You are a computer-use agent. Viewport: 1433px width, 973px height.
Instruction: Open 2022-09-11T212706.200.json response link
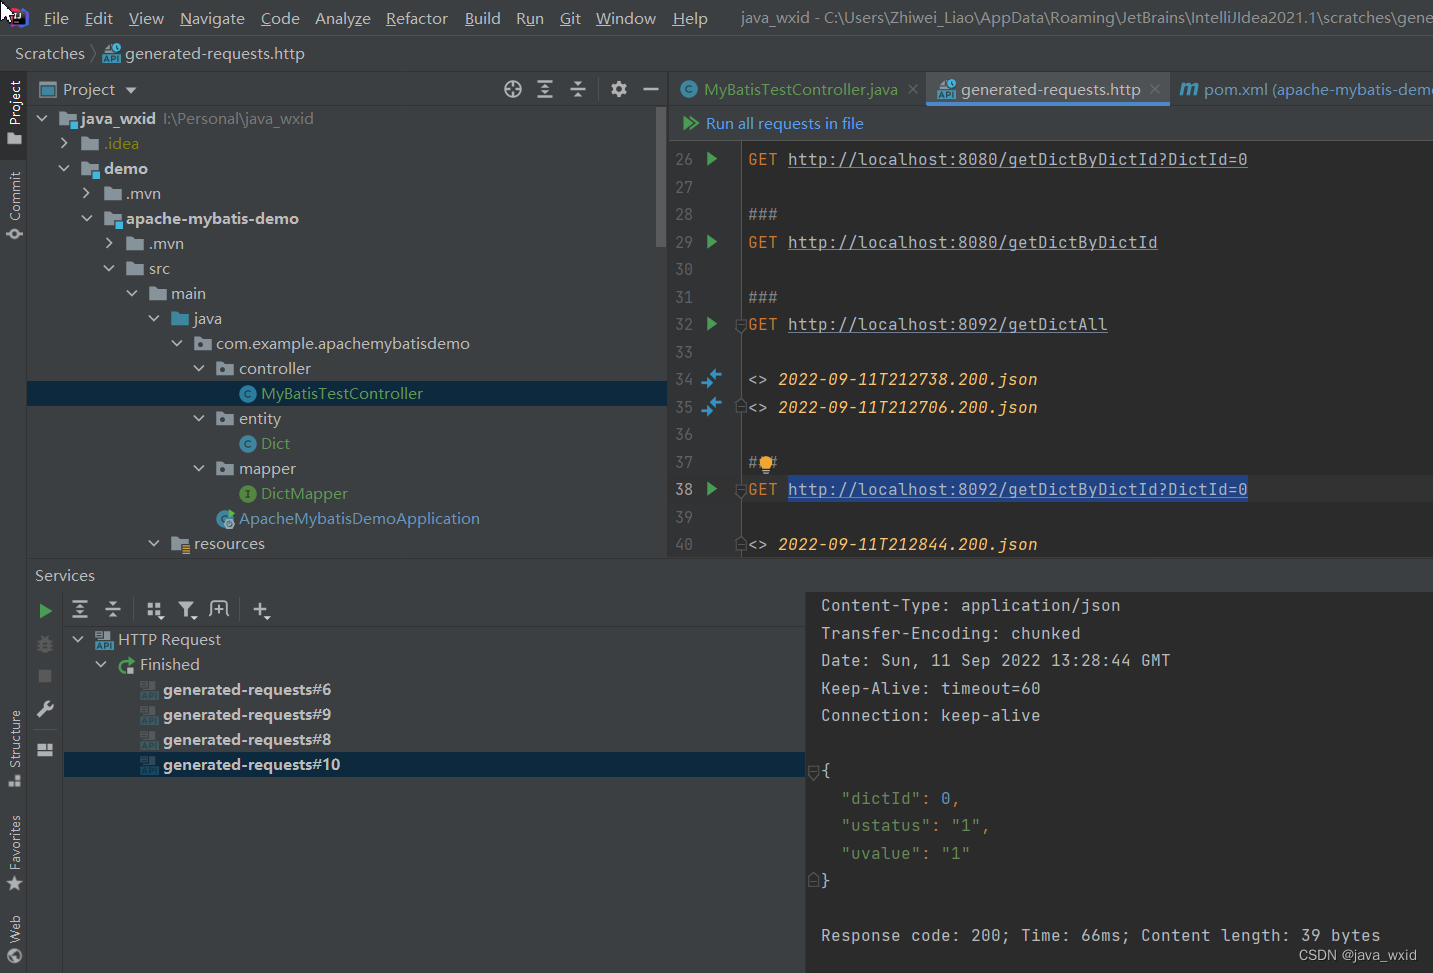[907, 407]
